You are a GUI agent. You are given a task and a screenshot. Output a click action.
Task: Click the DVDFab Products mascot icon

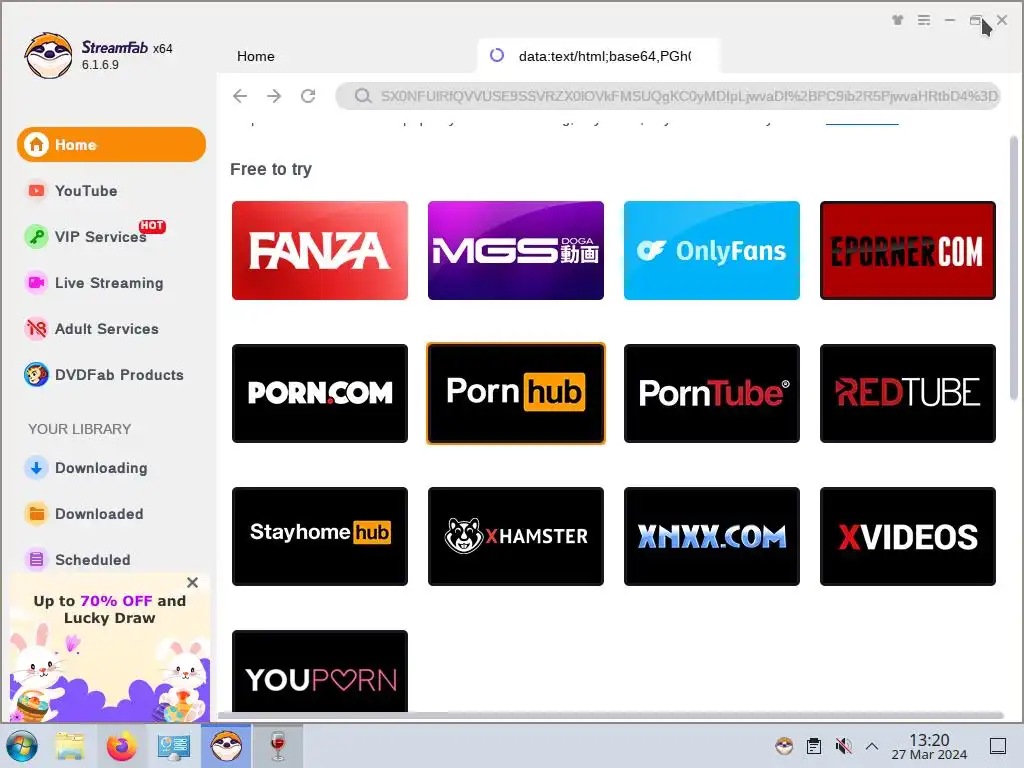pyautogui.click(x=37, y=375)
